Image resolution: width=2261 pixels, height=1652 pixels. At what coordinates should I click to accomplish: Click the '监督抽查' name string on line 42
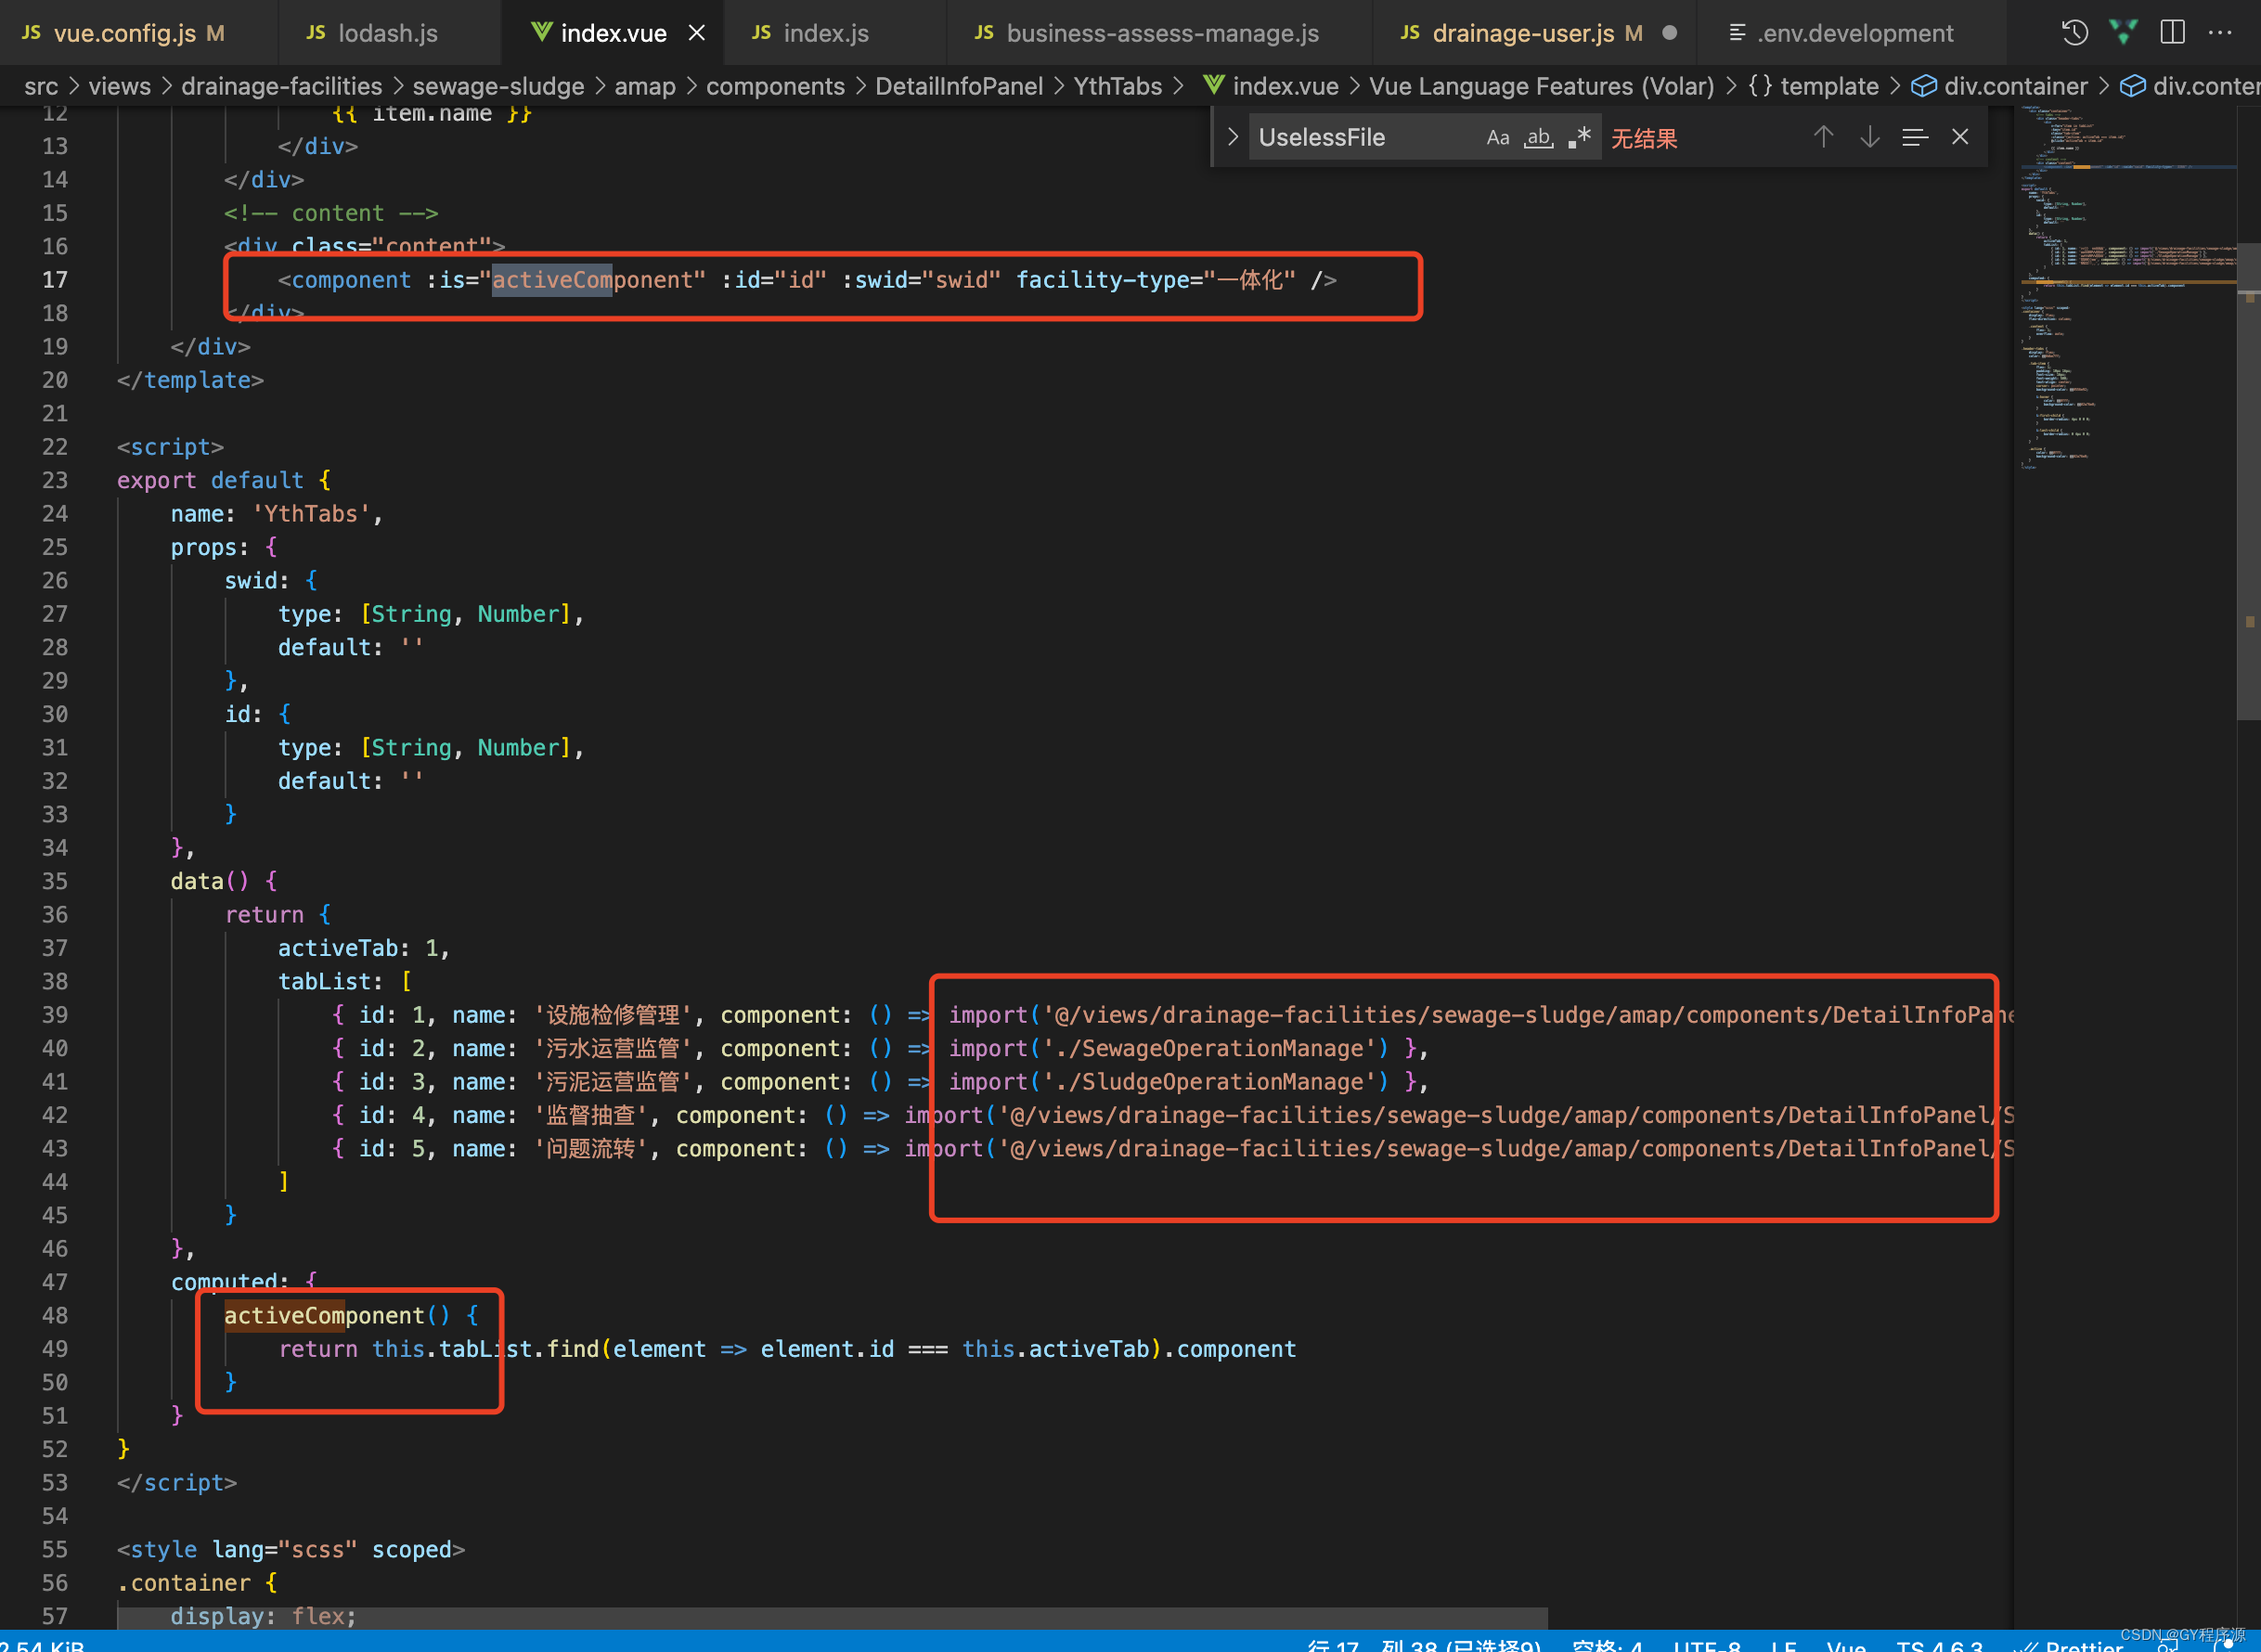click(x=591, y=1115)
